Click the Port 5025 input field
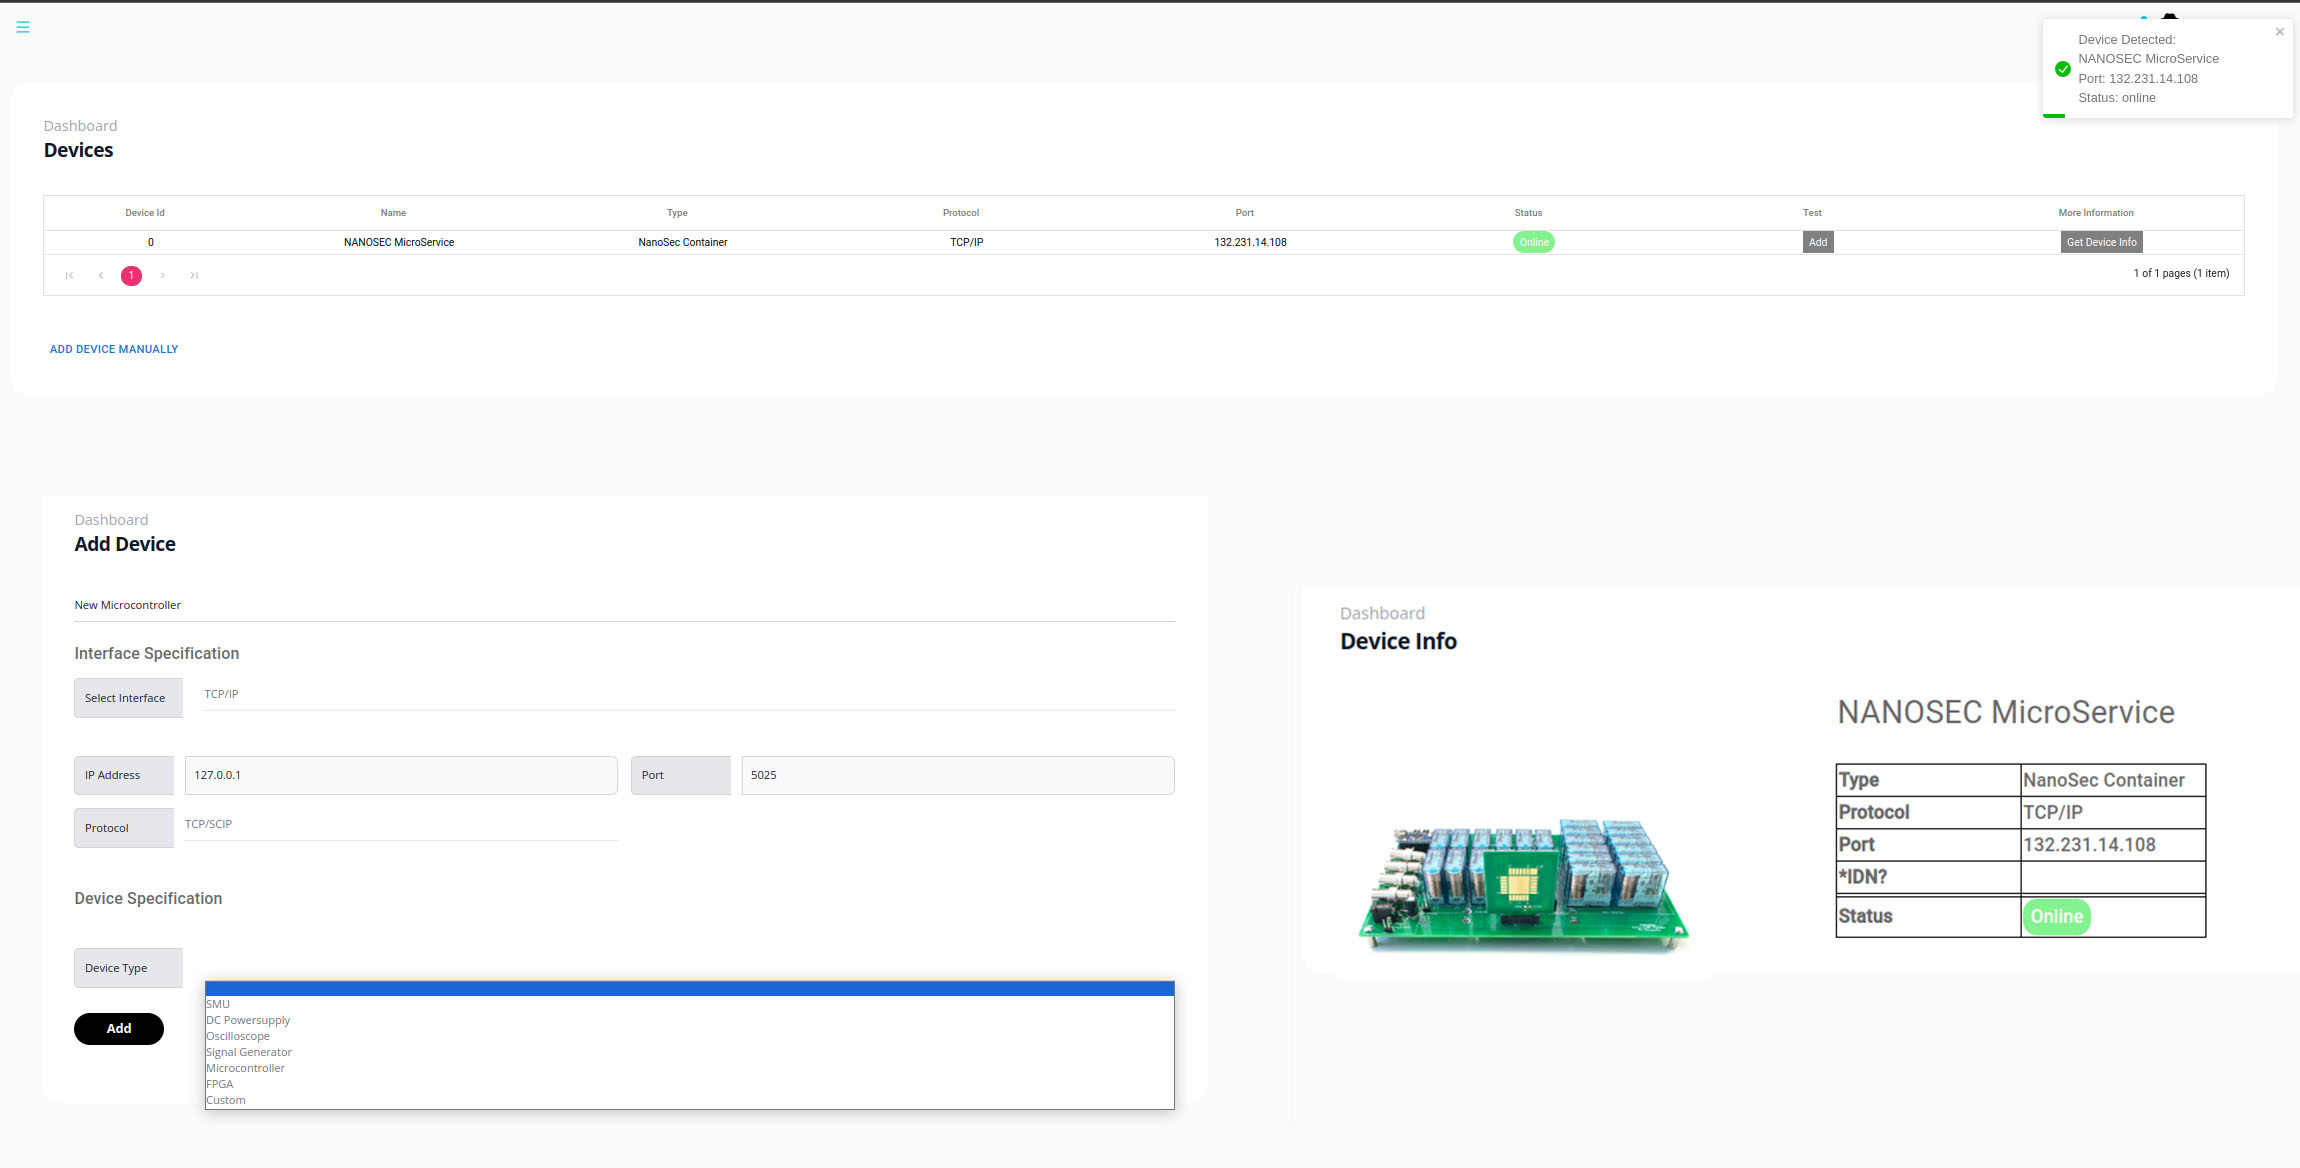2300x1168 pixels. [x=957, y=775]
